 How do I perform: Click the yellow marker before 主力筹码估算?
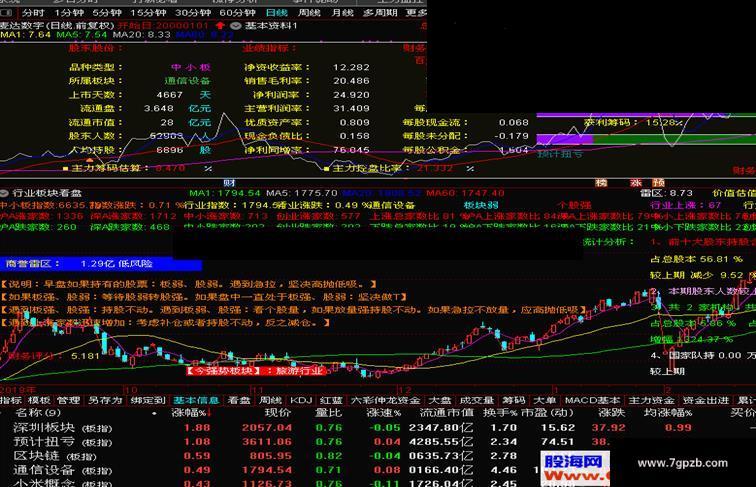[66, 169]
